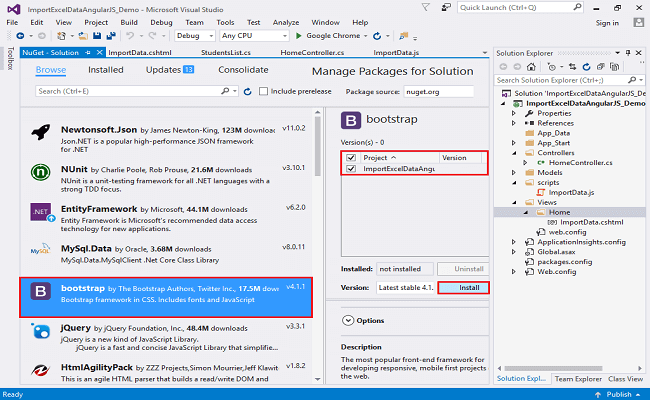Open the Tools menu
The image size is (650, 400).
[225, 22]
